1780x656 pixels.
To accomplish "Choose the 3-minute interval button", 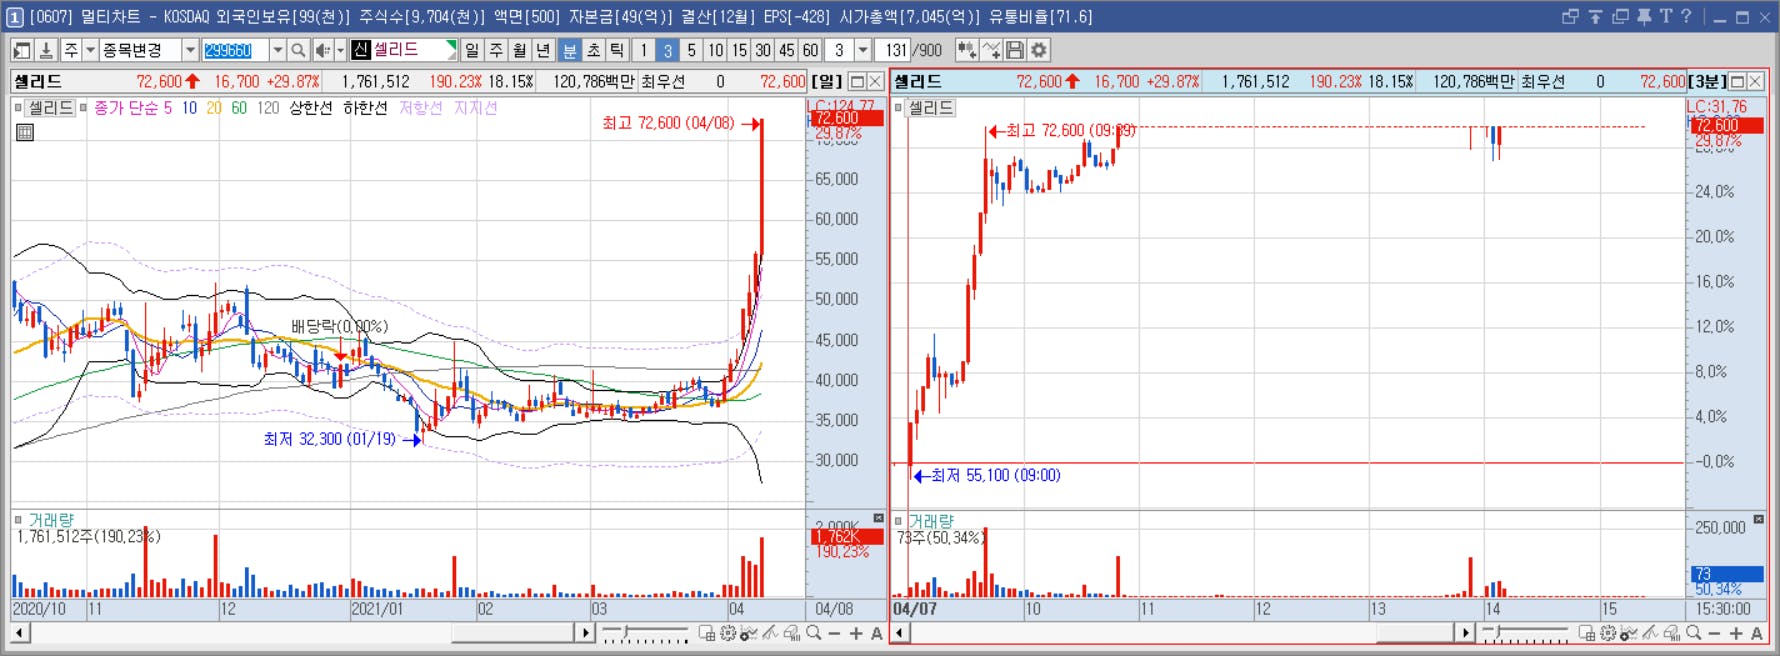I will [x=667, y=50].
